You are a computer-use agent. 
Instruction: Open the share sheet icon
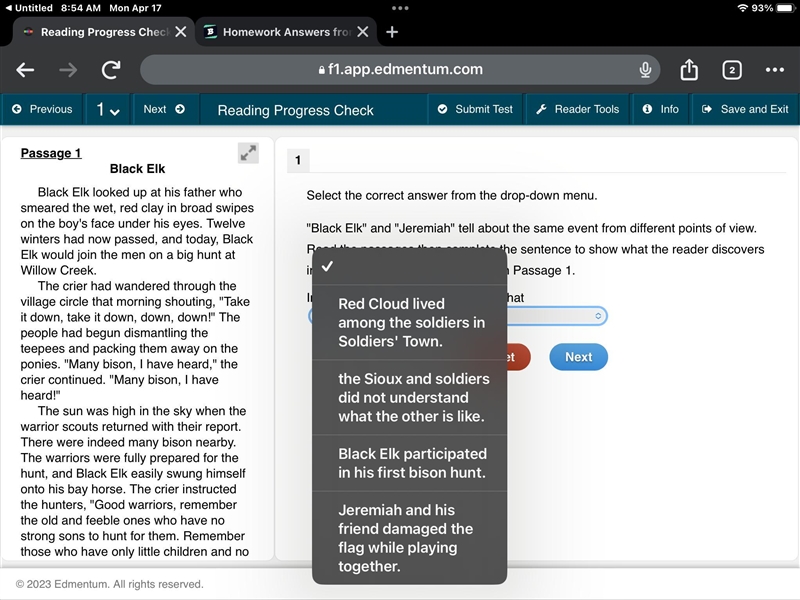coord(689,69)
